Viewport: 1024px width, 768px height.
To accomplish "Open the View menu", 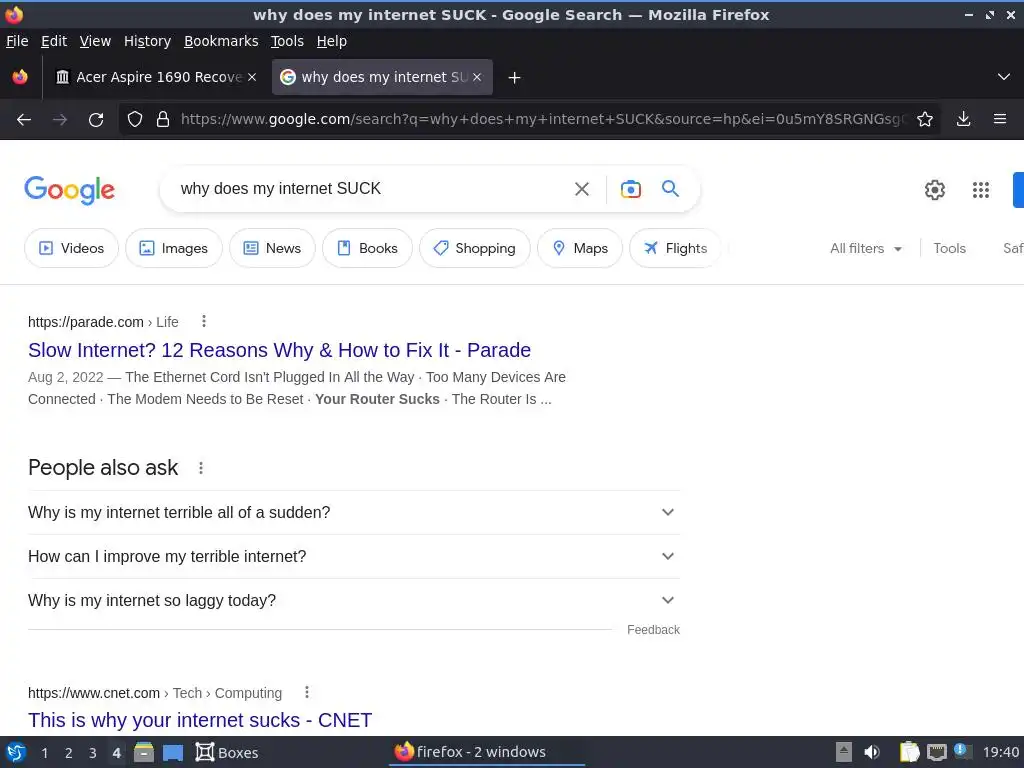I will tap(95, 41).
